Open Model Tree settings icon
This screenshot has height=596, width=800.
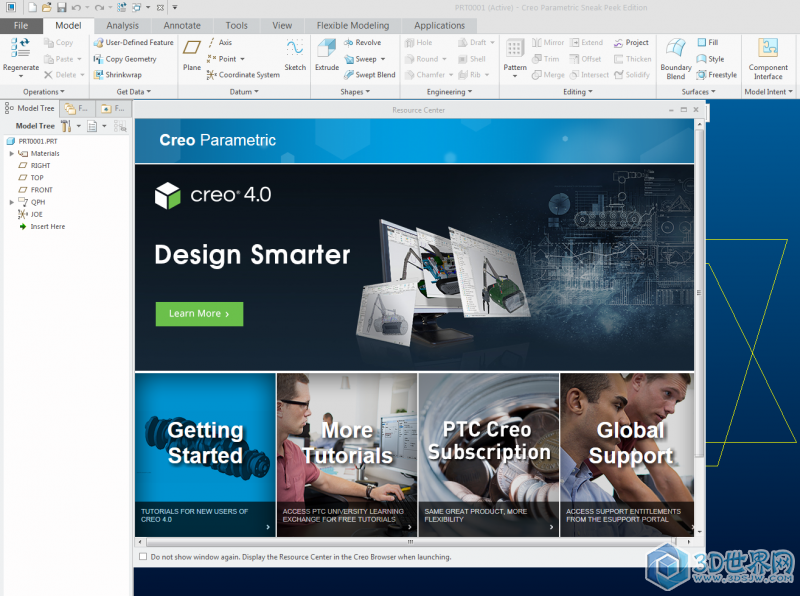point(66,126)
